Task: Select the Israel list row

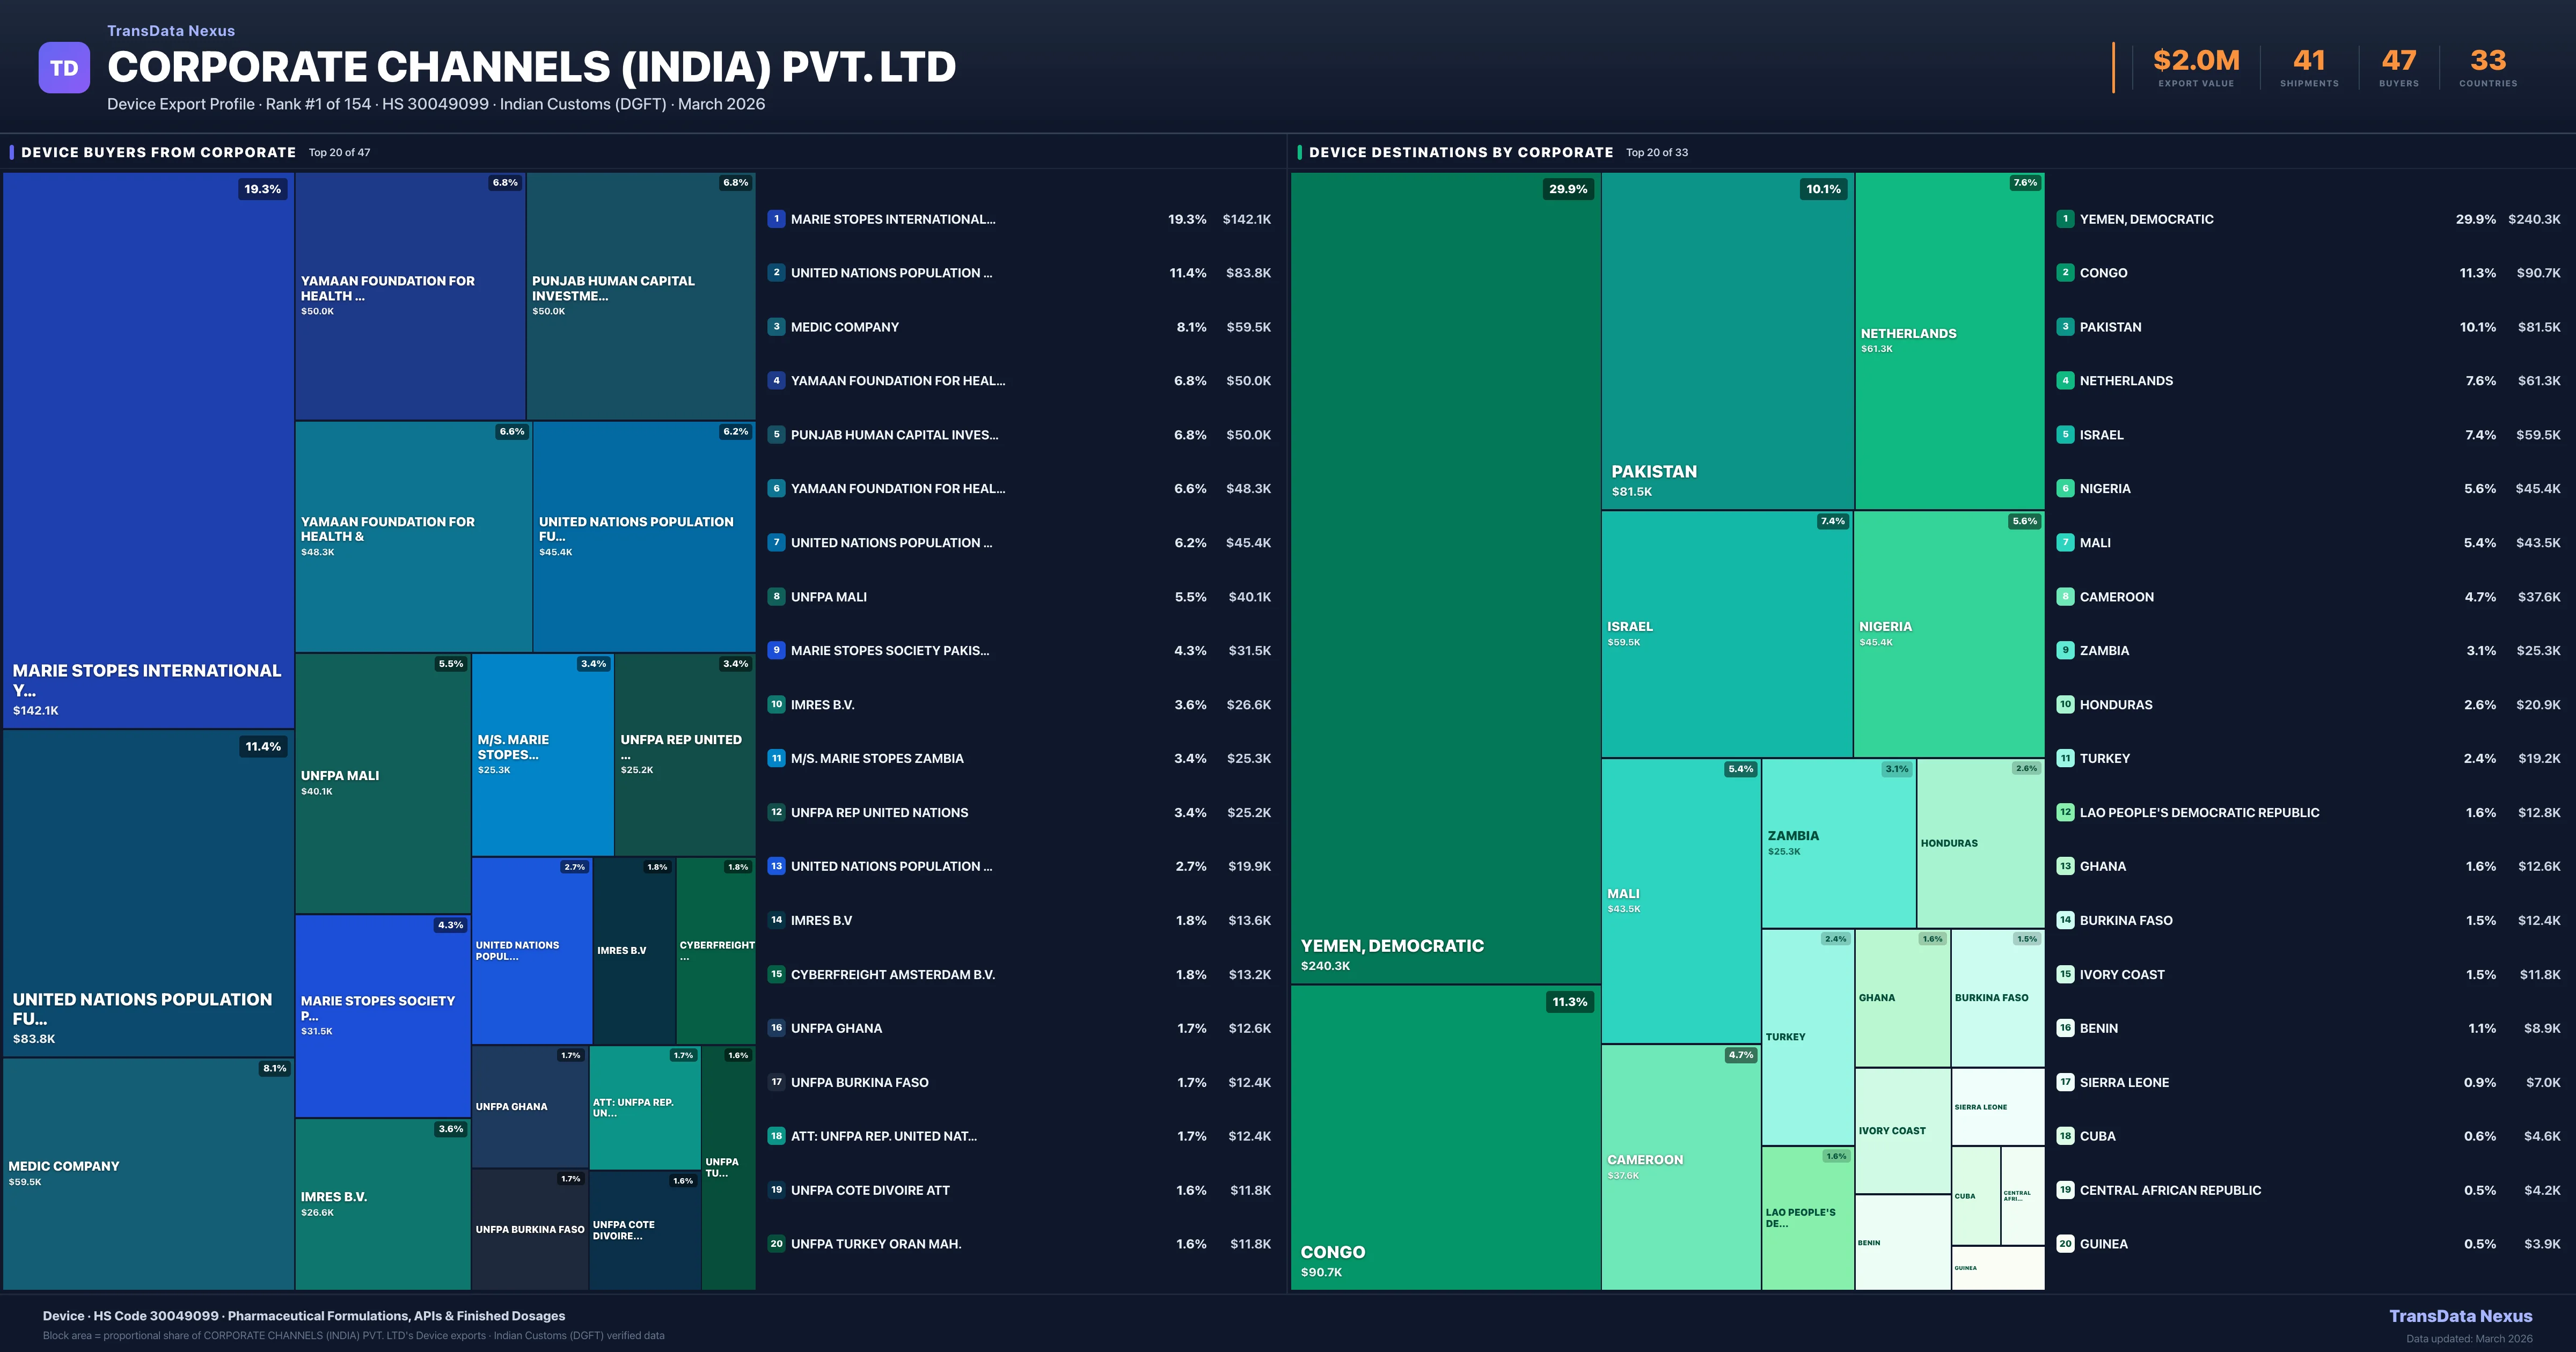Action: (2101, 435)
